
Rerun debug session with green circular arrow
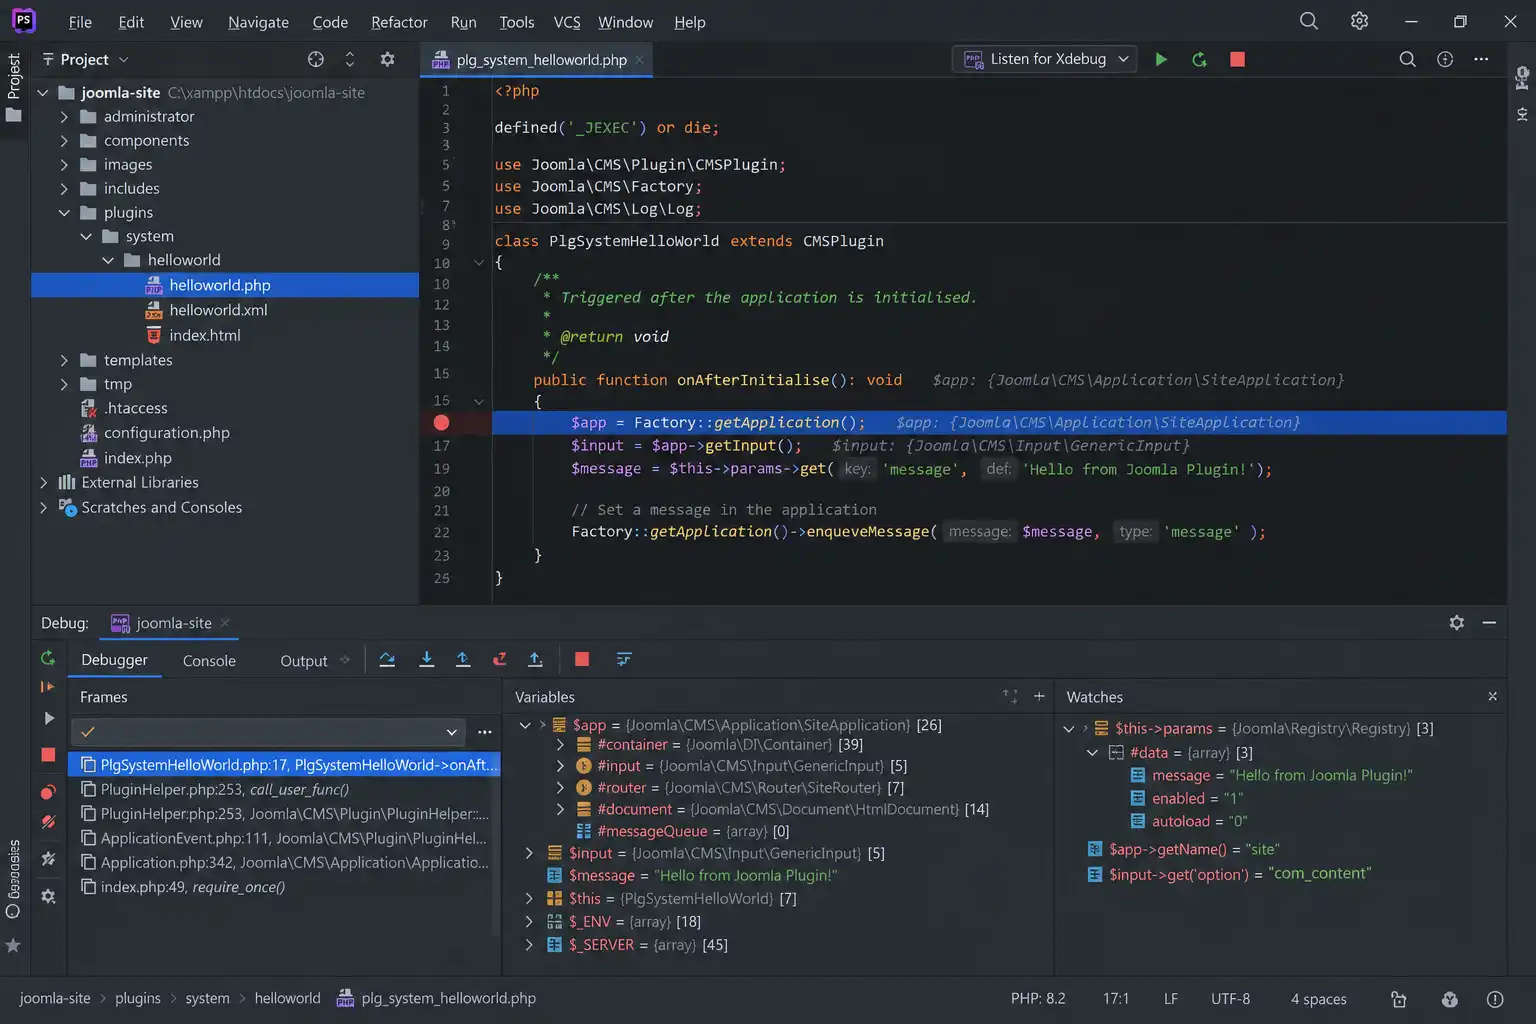(47, 658)
